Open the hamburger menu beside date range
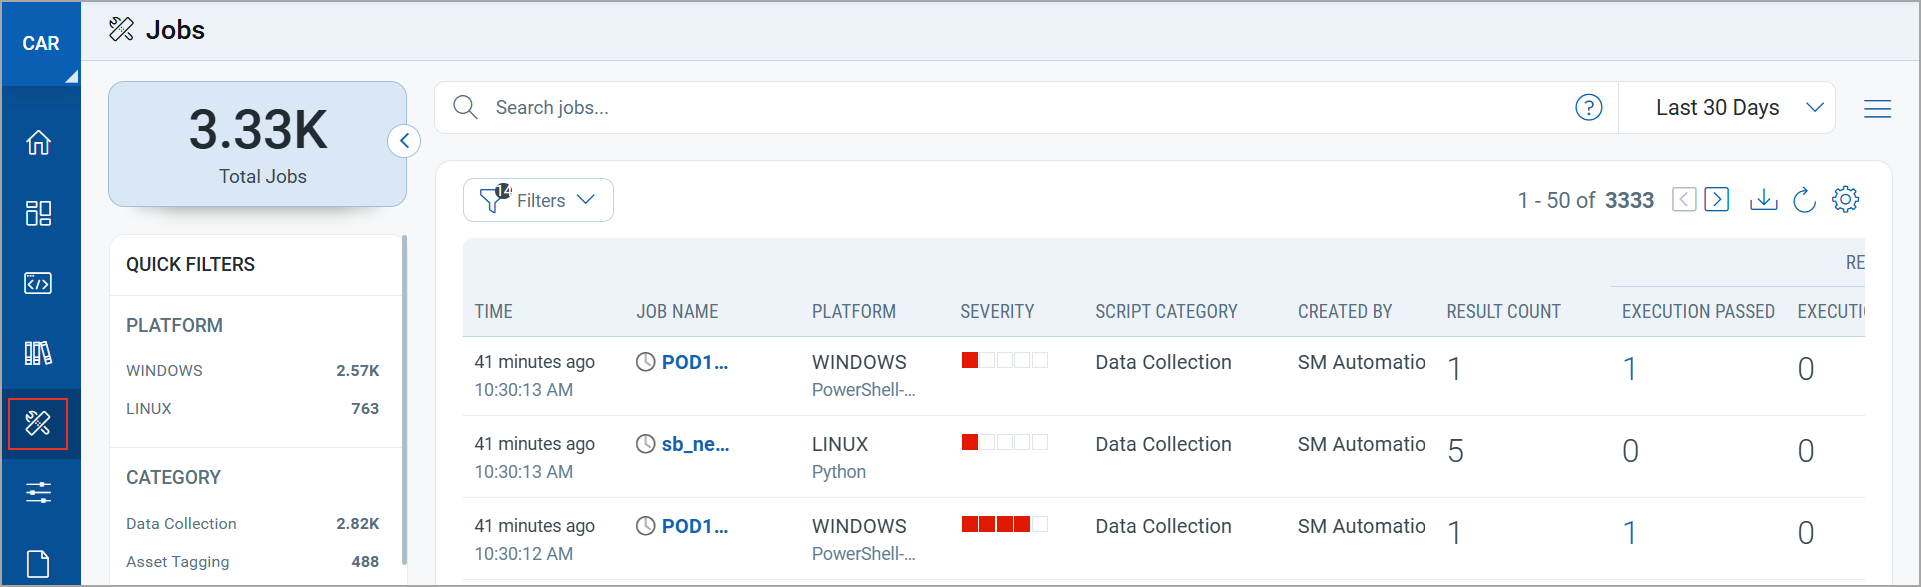This screenshot has width=1921, height=587. pyautogui.click(x=1877, y=108)
